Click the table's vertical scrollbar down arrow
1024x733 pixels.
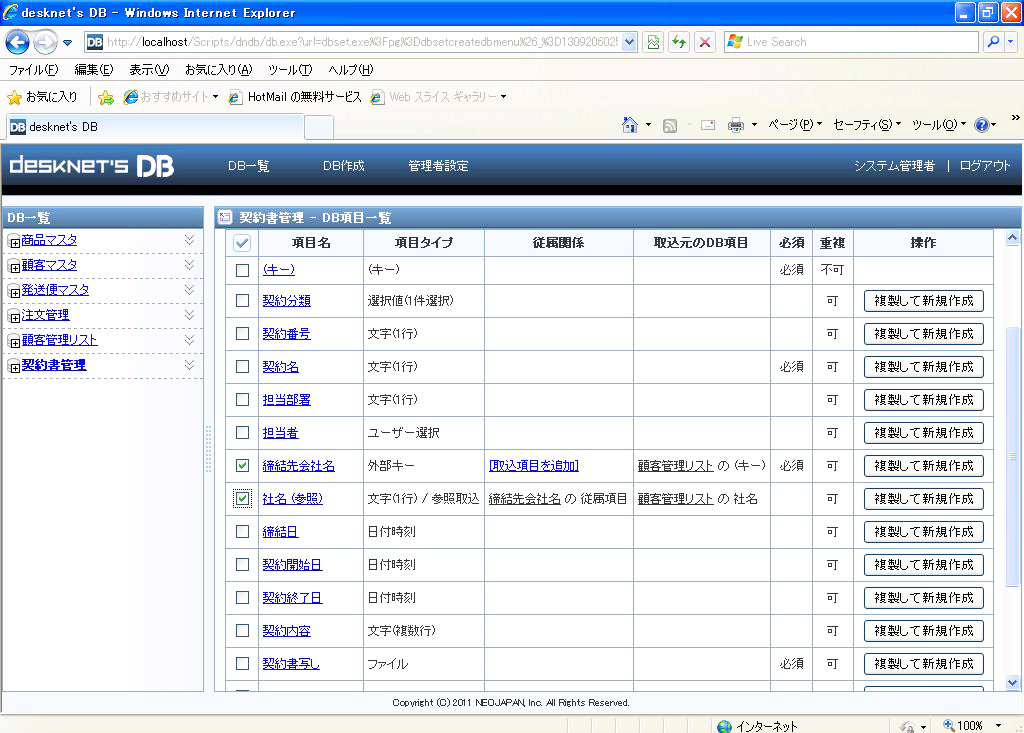[1012, 682]
